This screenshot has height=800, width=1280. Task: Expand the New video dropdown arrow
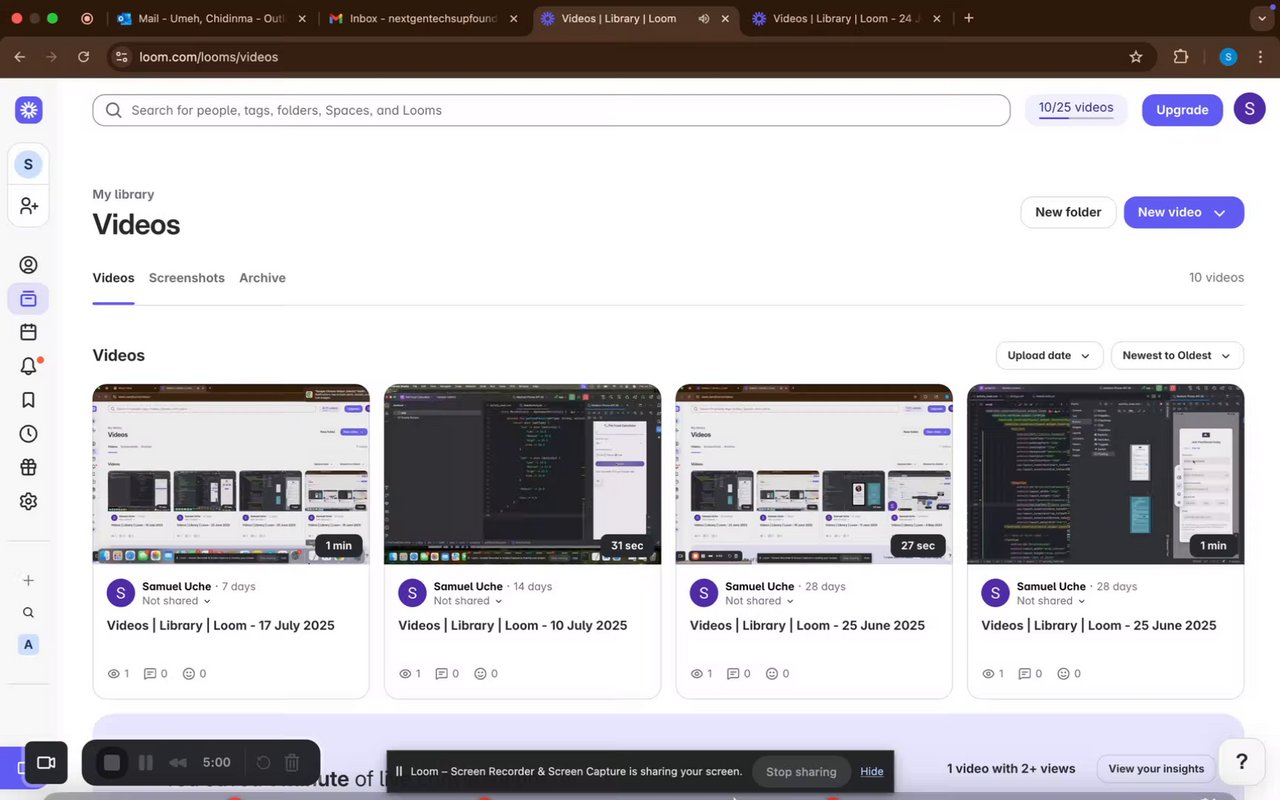pos(1220,212)
